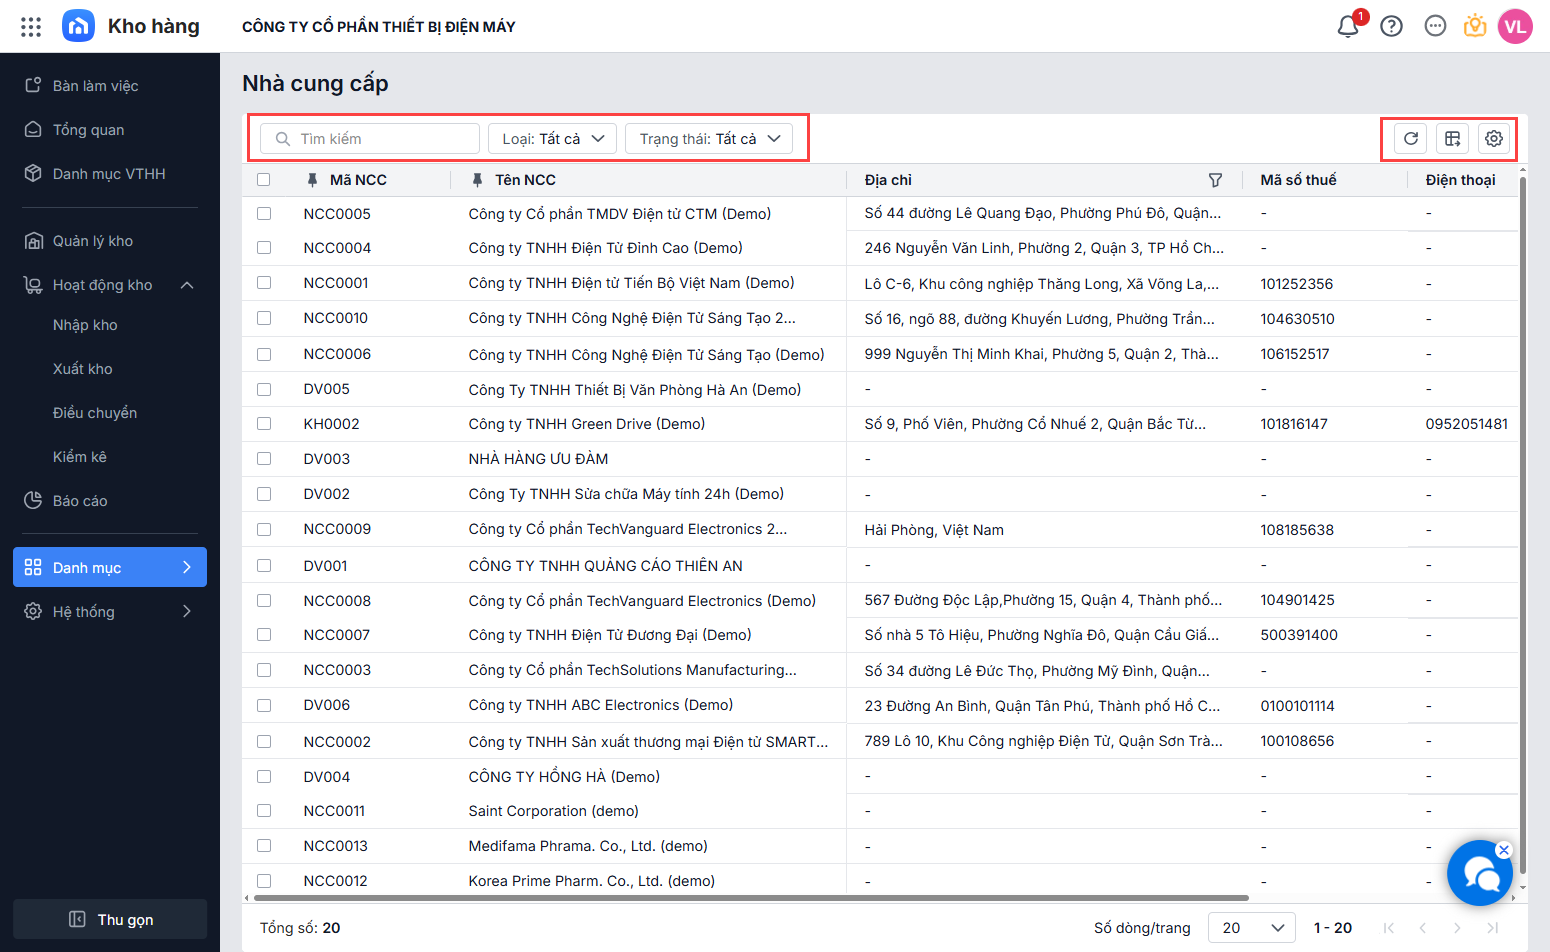The height and width of the screenshot is (952, 1550).
Task: Click the VL user avatar
Action: pos(1515,27)
